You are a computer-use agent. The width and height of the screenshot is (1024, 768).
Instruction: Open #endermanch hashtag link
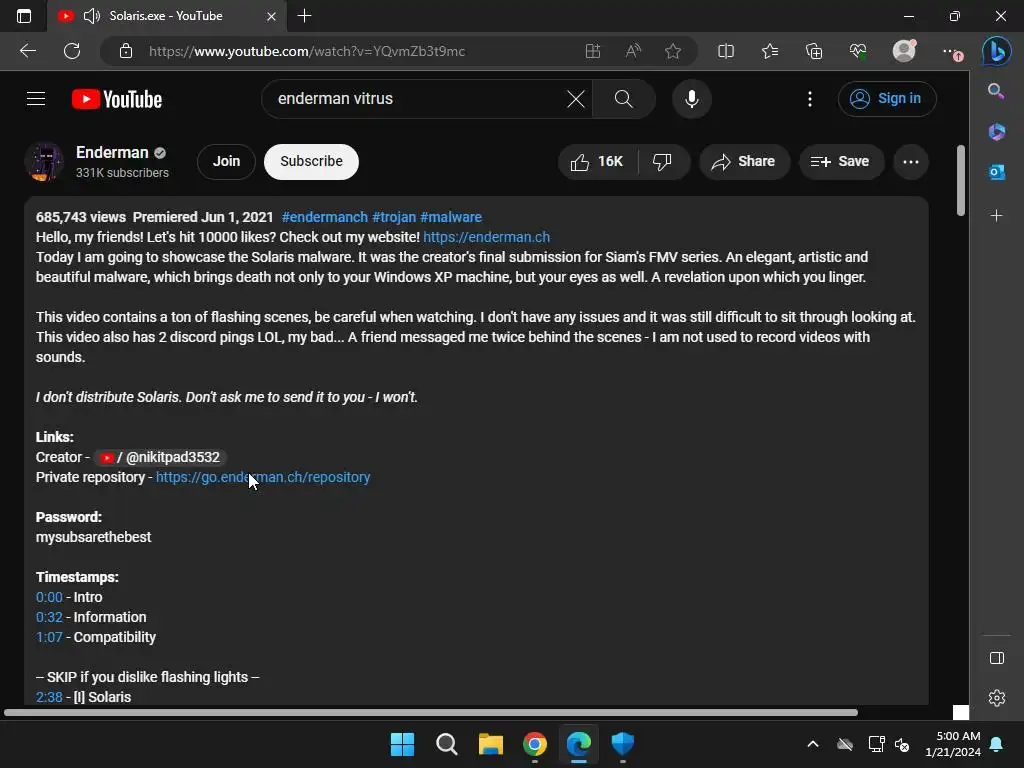pyautogui.click(x=325, y=217)
